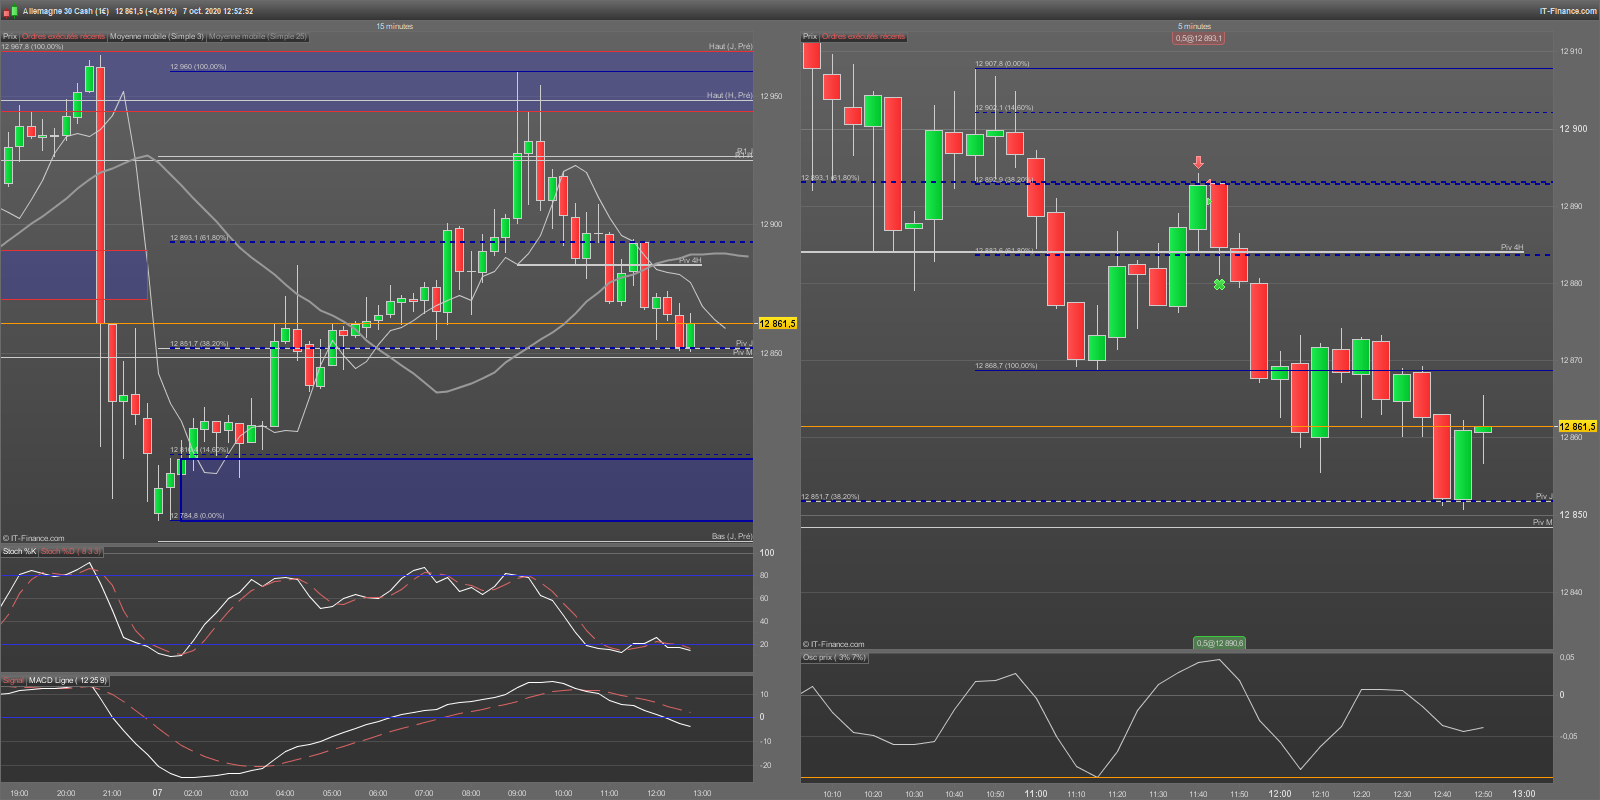Click the candlestick chart icon in title bar
The width and height of the screenshot is (1600, 800).
[10, 11]
